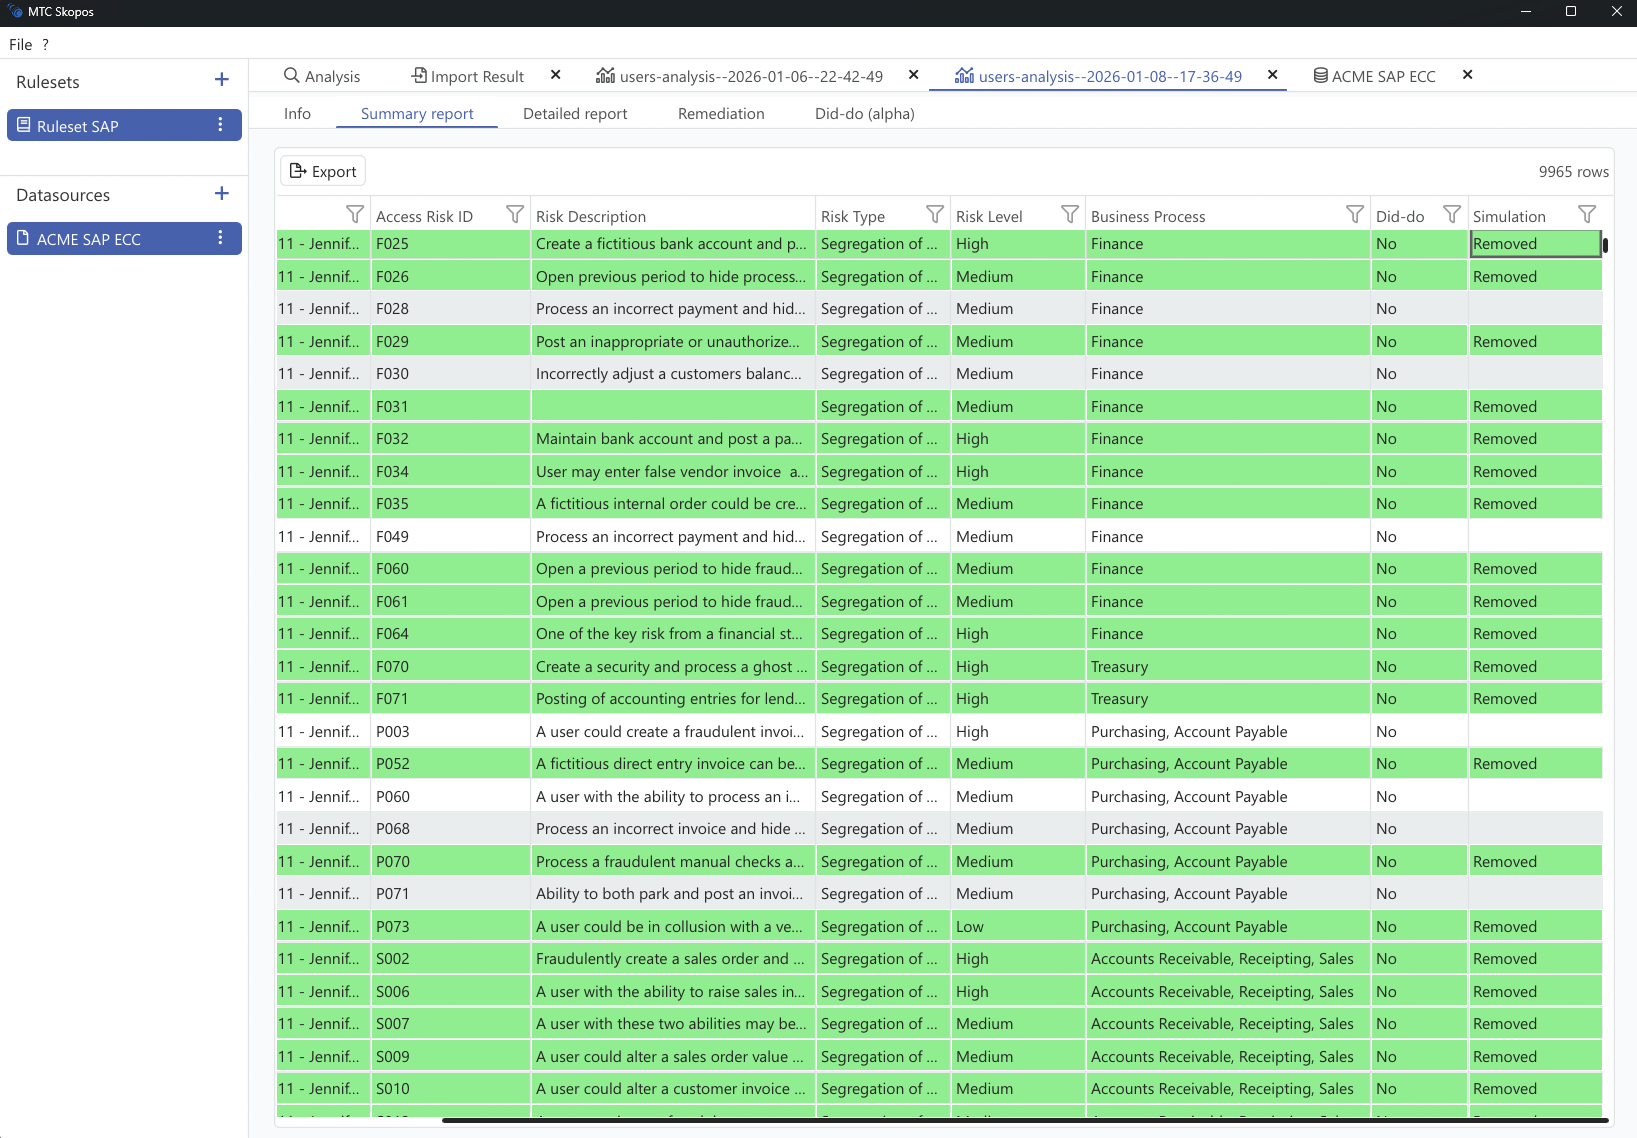This screenshot has width=1637, height=1138.
Task: Switch to the Detailed report tab
Action: point(575,114)
